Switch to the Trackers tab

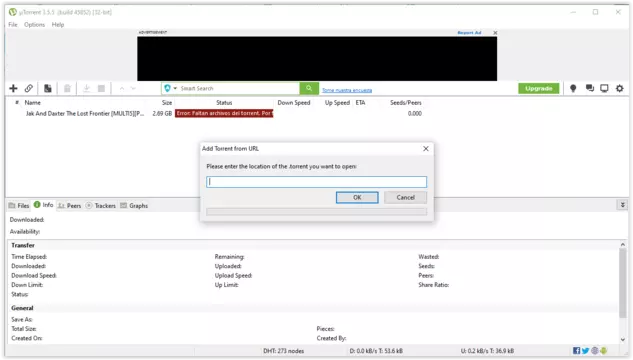(101, 206)
